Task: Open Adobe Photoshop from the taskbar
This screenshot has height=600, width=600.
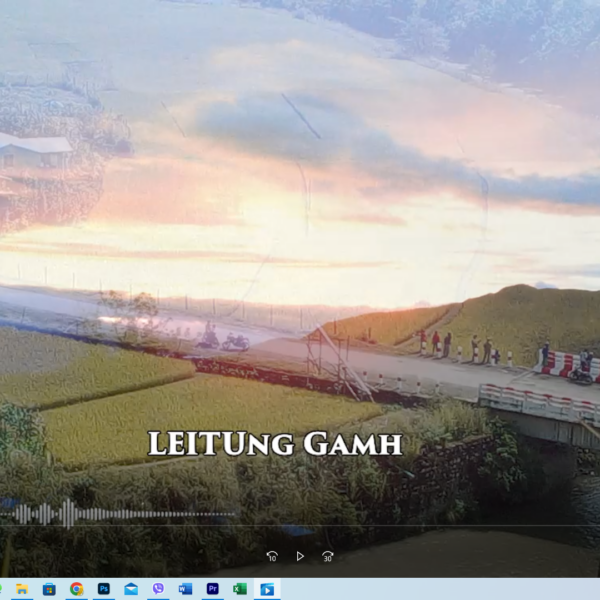Action: tap(104, 589)
